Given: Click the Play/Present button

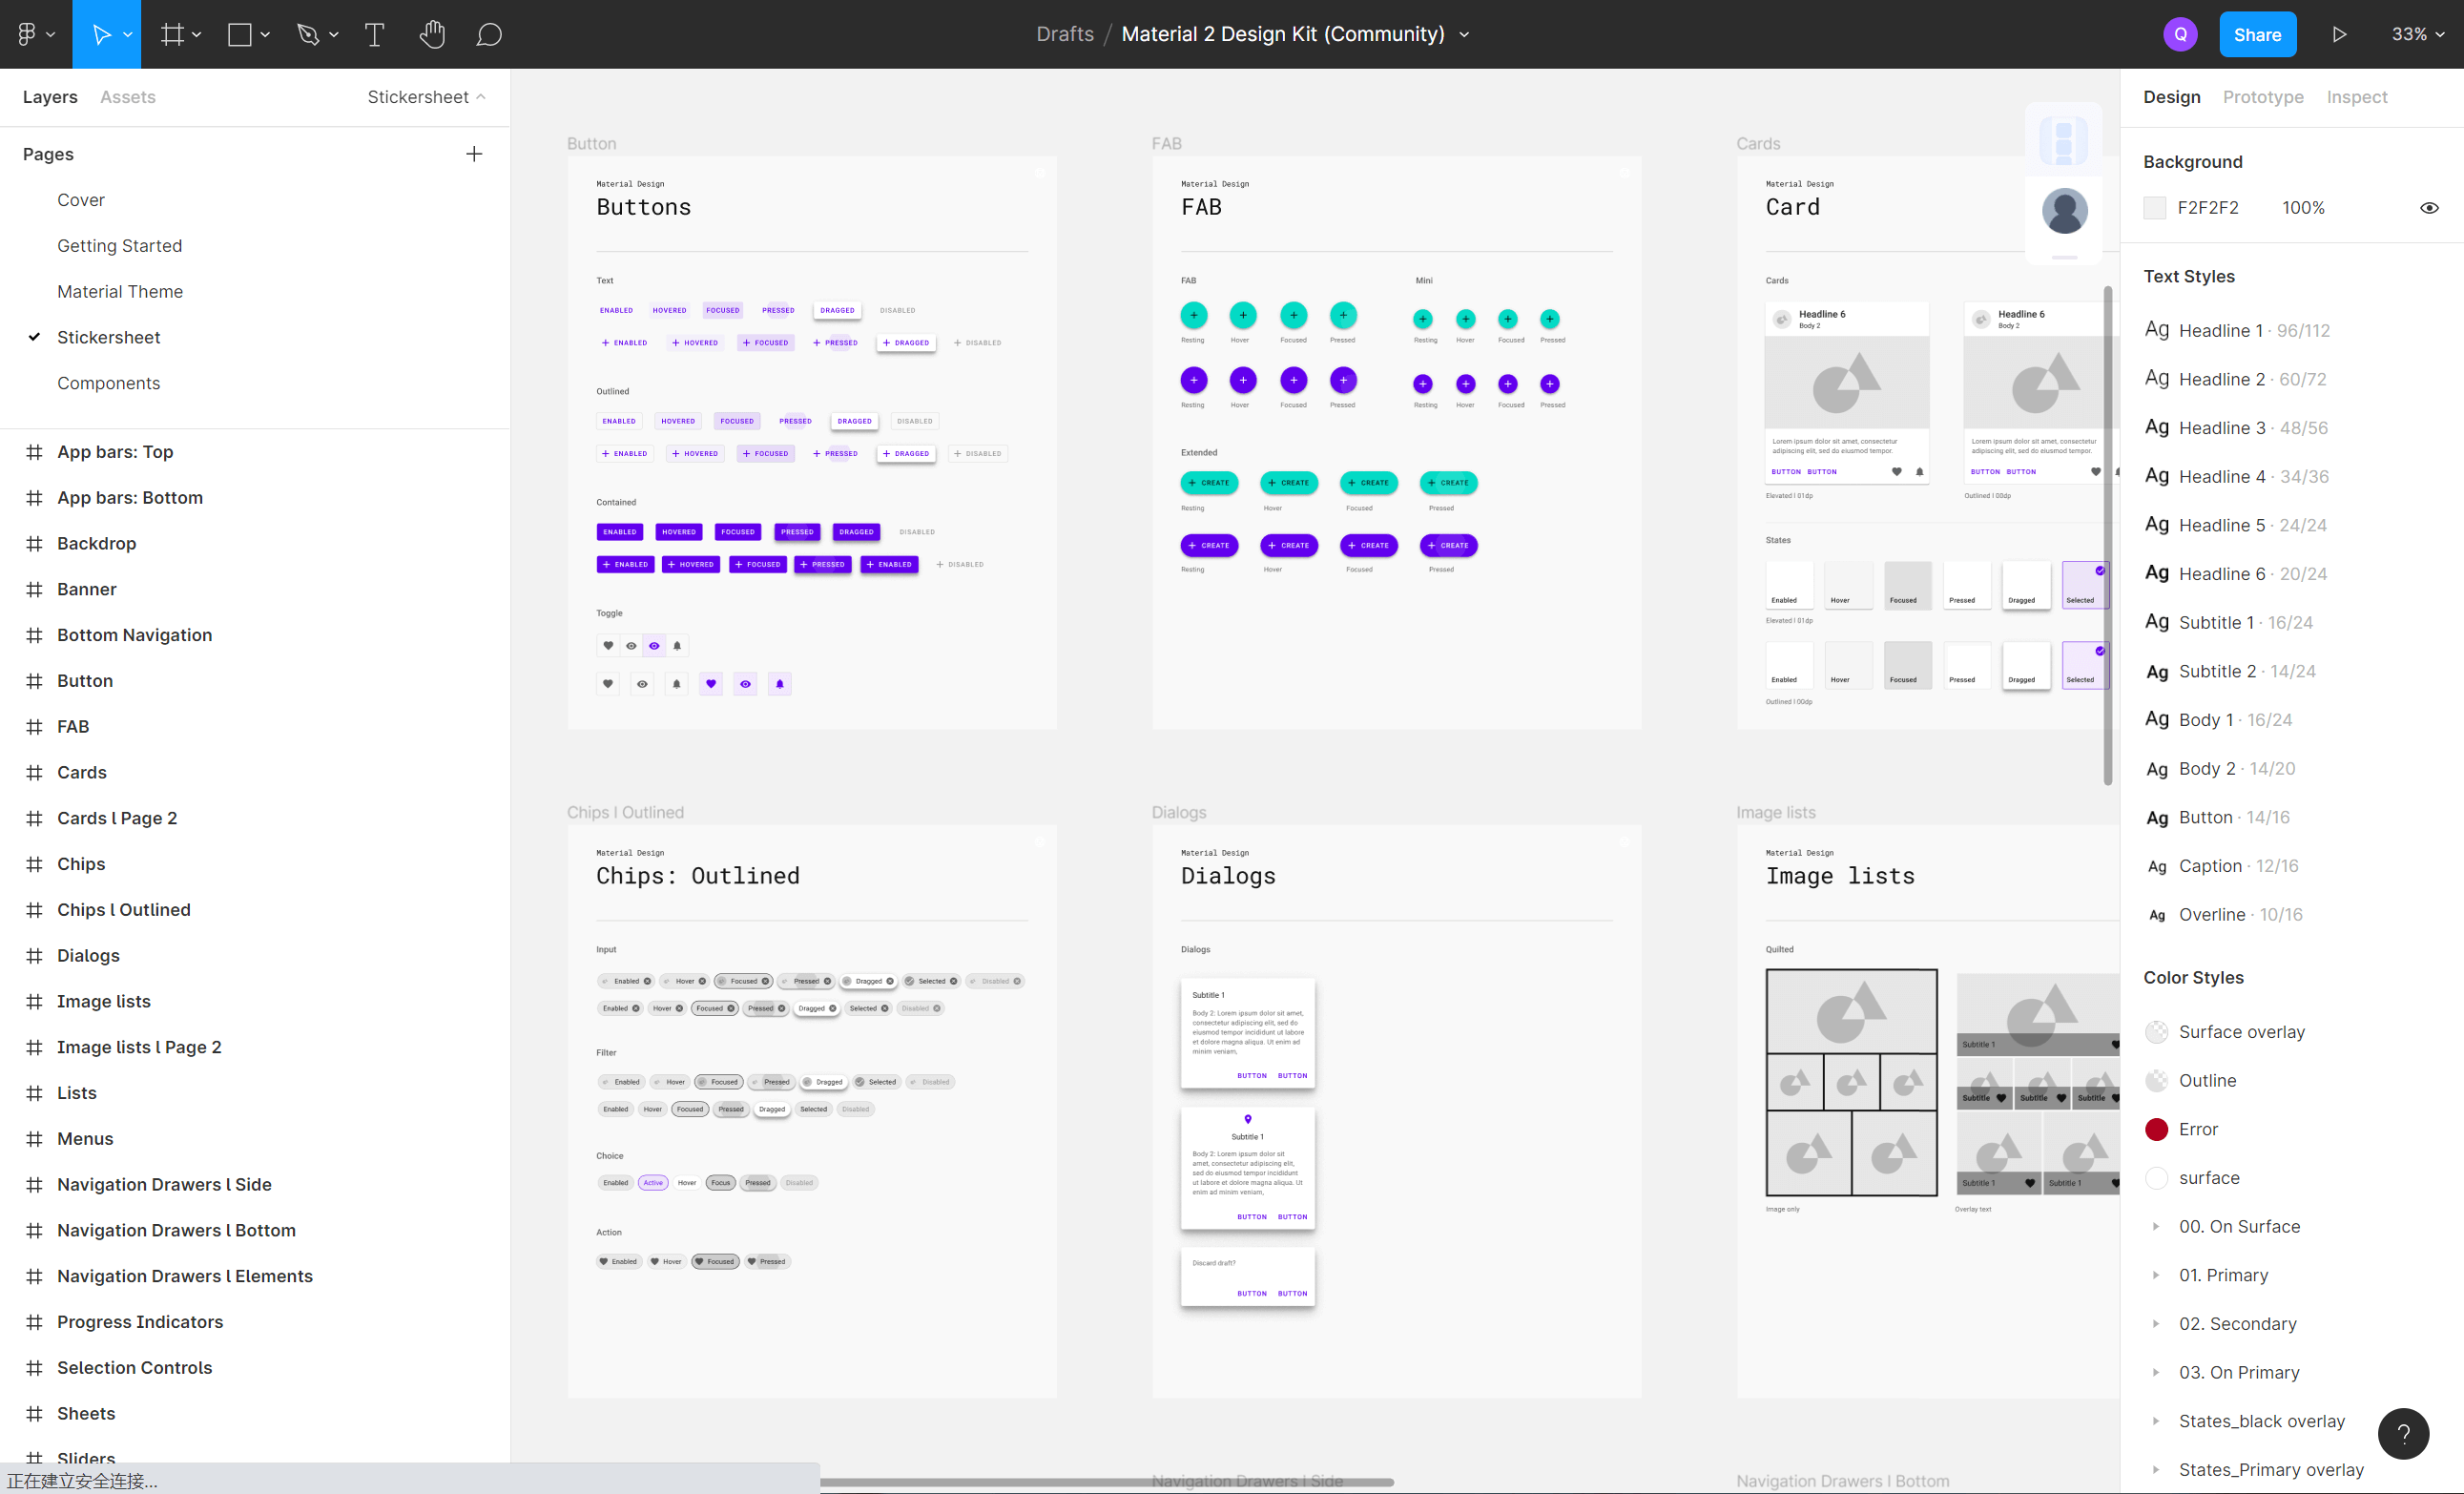Looking at the screenshot, I should click(x=2341, y=33).
